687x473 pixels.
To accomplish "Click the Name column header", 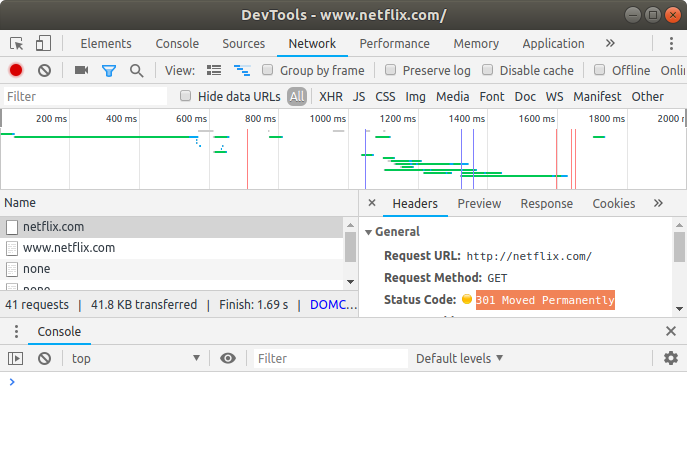I will (179, 203).
